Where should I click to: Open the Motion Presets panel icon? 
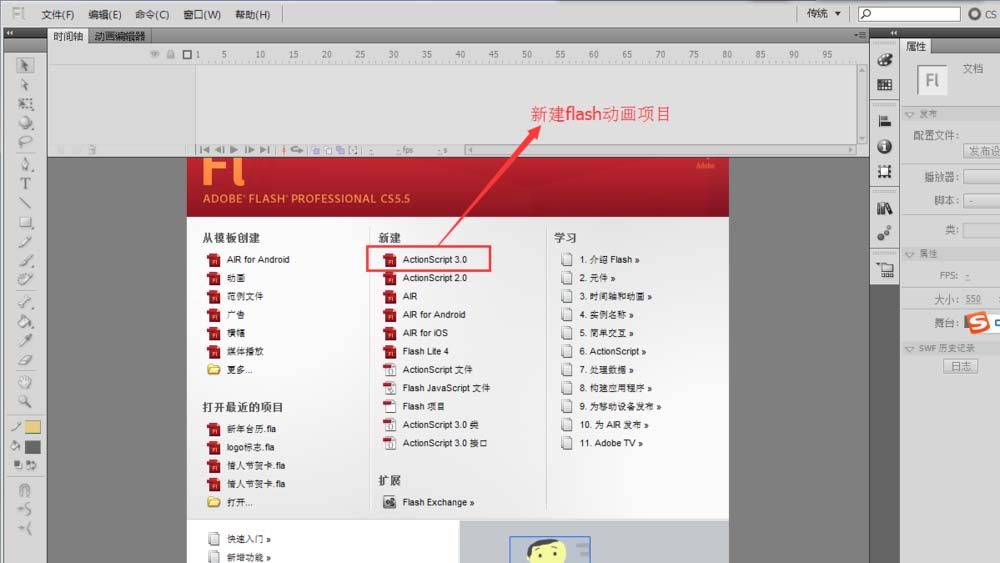tap(885, 233)
